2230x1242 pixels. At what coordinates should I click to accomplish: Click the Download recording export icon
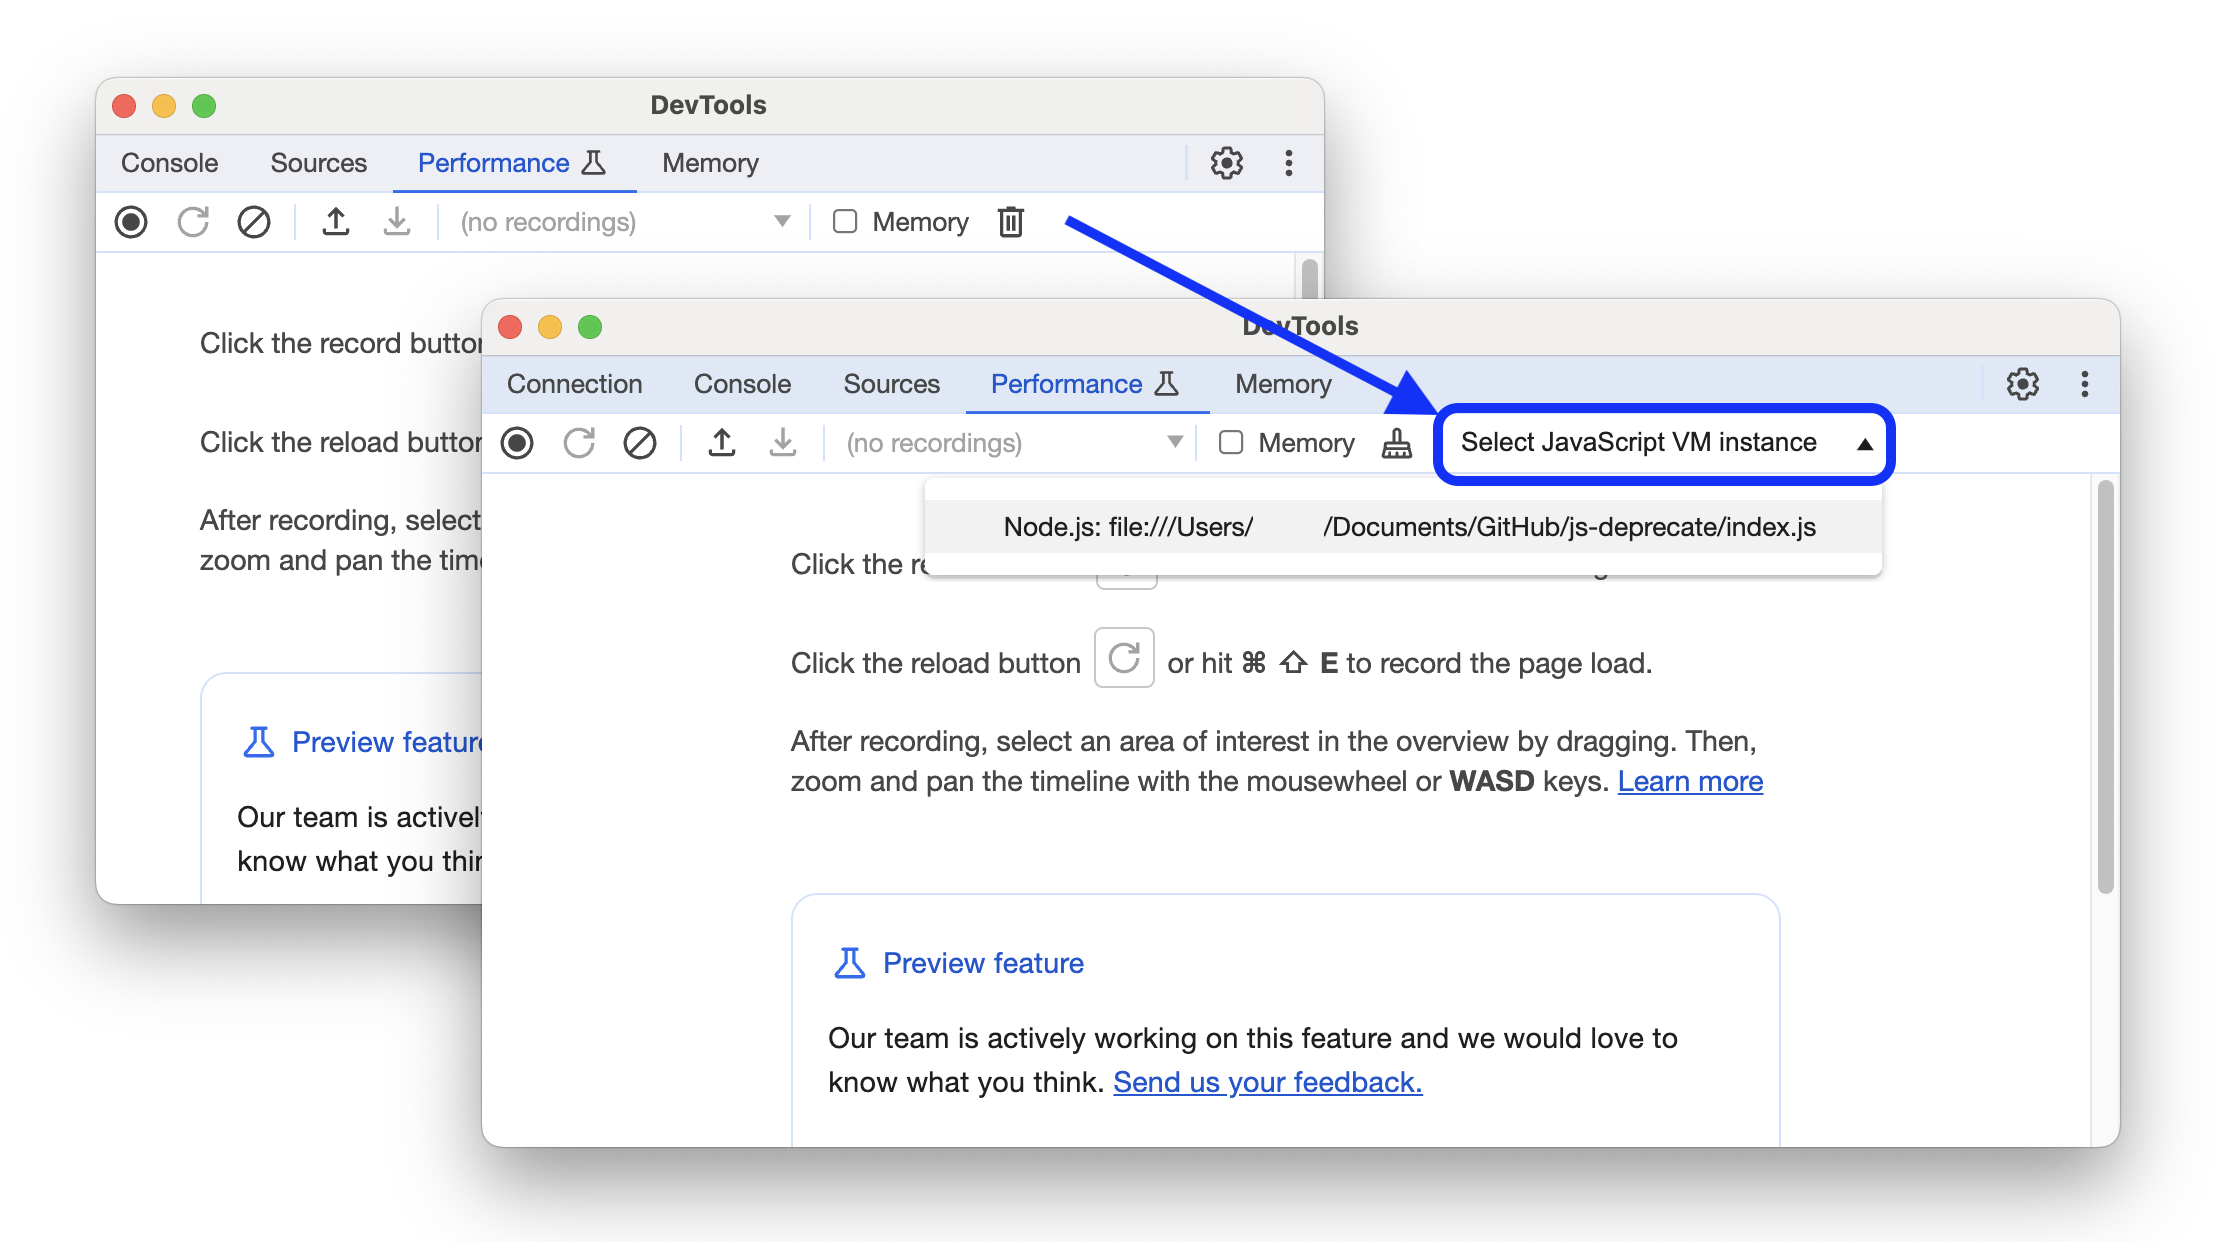pyautogui.click(x=780, y=444)
